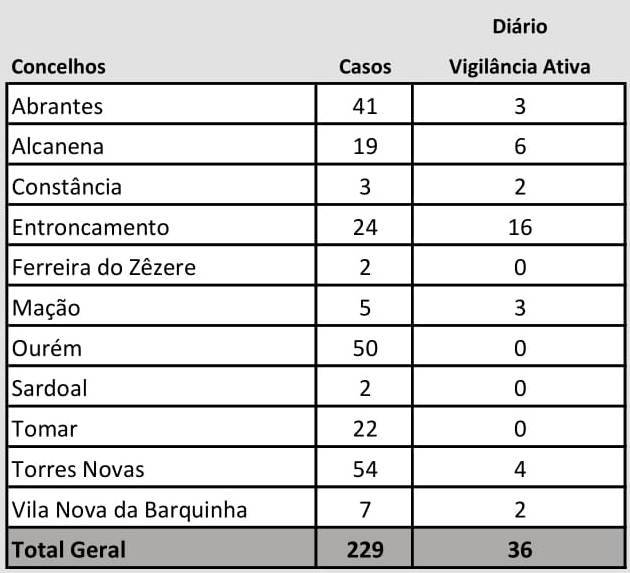The width and height of the screenshot is (630, 573).
Task: Click the Ferreira do Zêzere cell
Action: pos(162,266)
